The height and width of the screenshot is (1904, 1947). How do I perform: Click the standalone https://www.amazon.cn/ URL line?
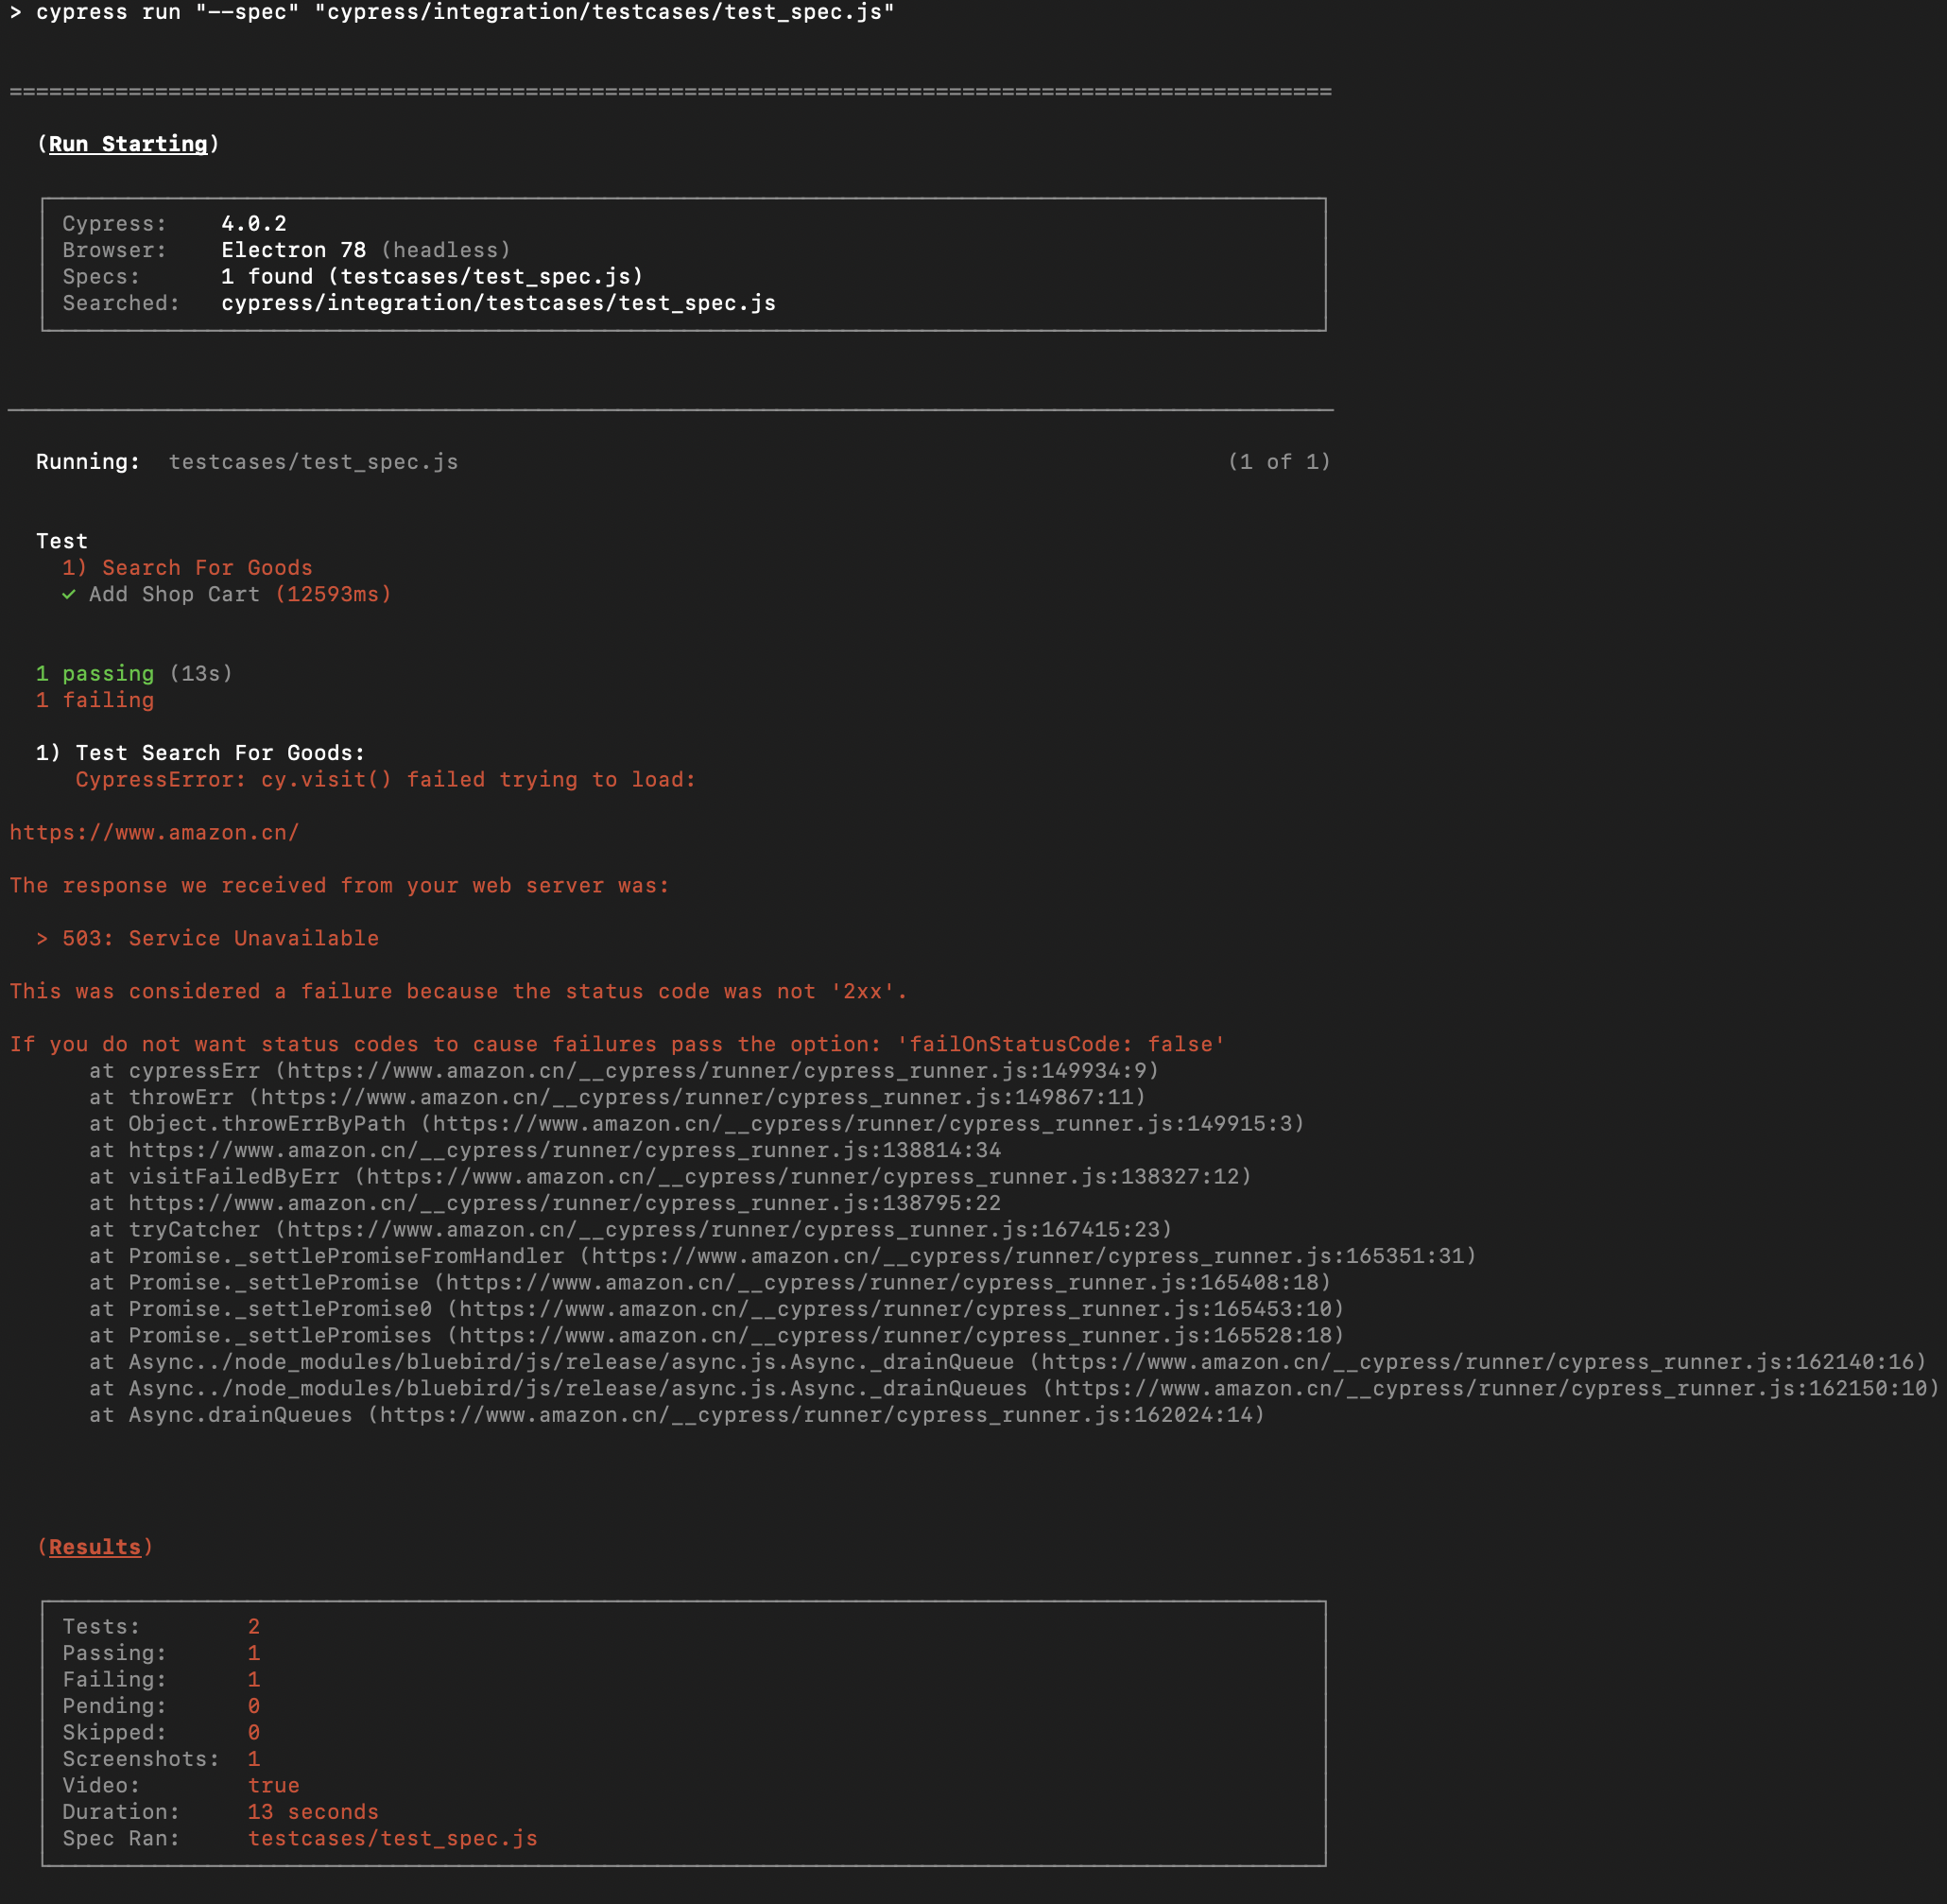click(154, 833)
